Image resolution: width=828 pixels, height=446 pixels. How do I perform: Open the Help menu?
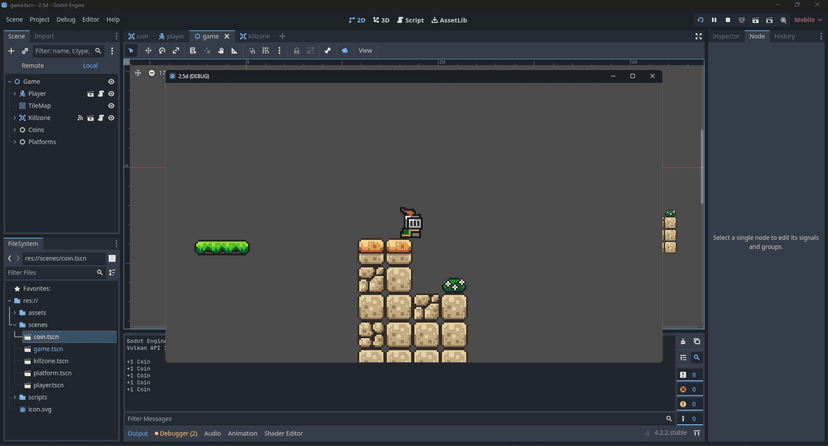pos(113,20)
